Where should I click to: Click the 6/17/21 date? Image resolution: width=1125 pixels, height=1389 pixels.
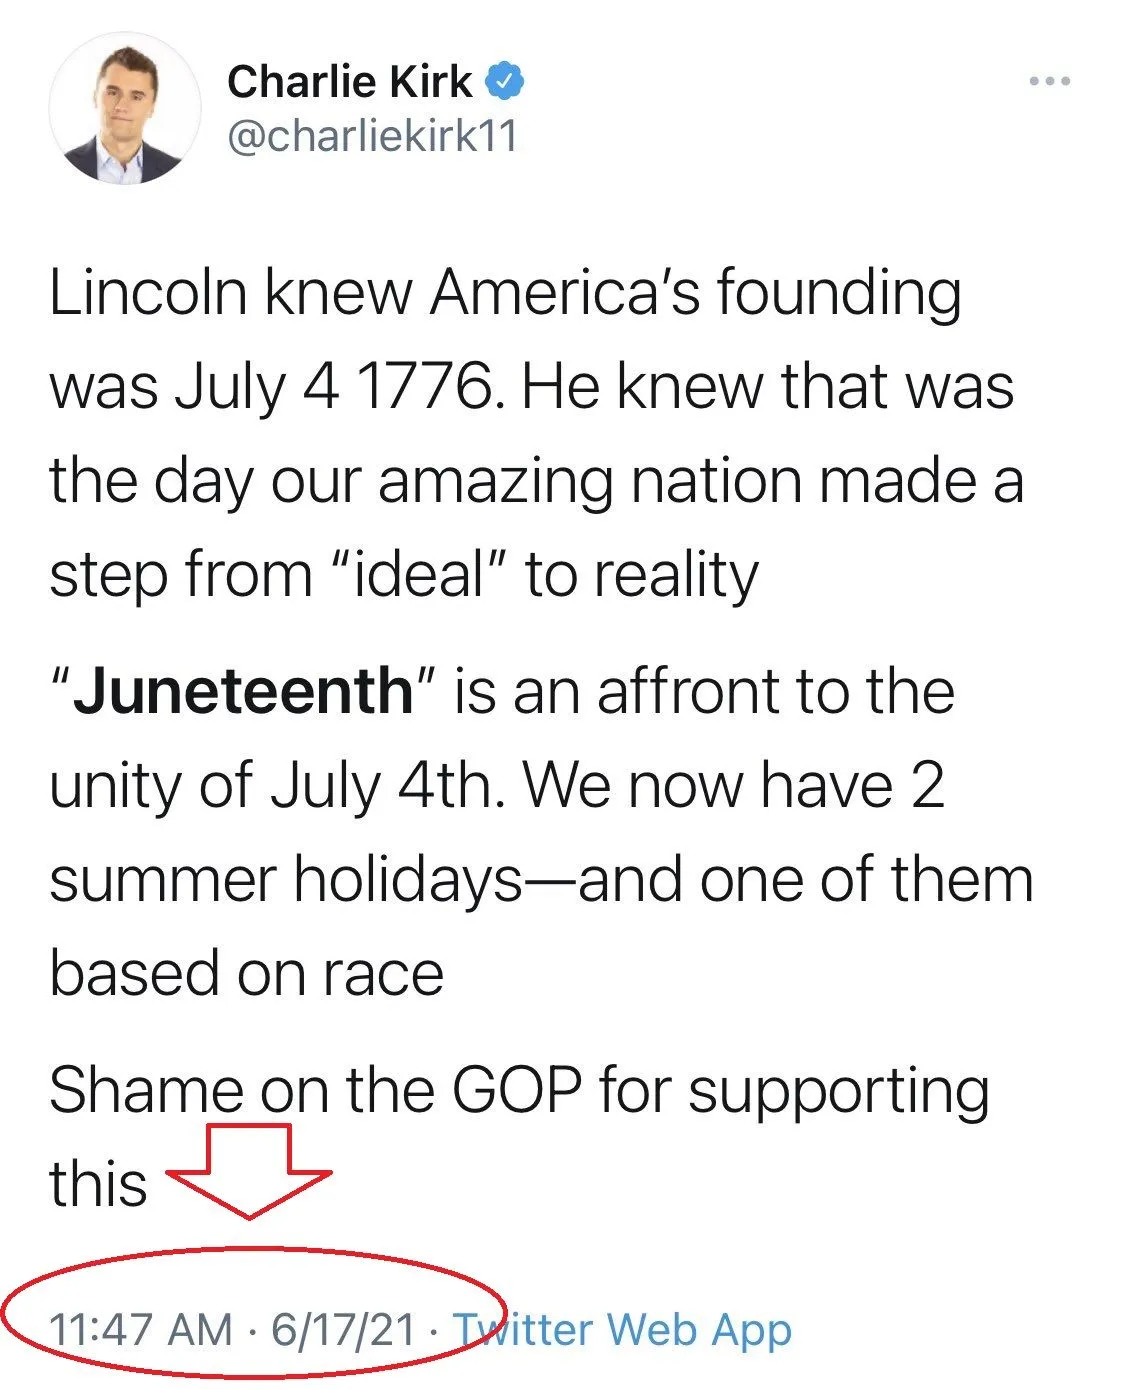(342, 1330)
